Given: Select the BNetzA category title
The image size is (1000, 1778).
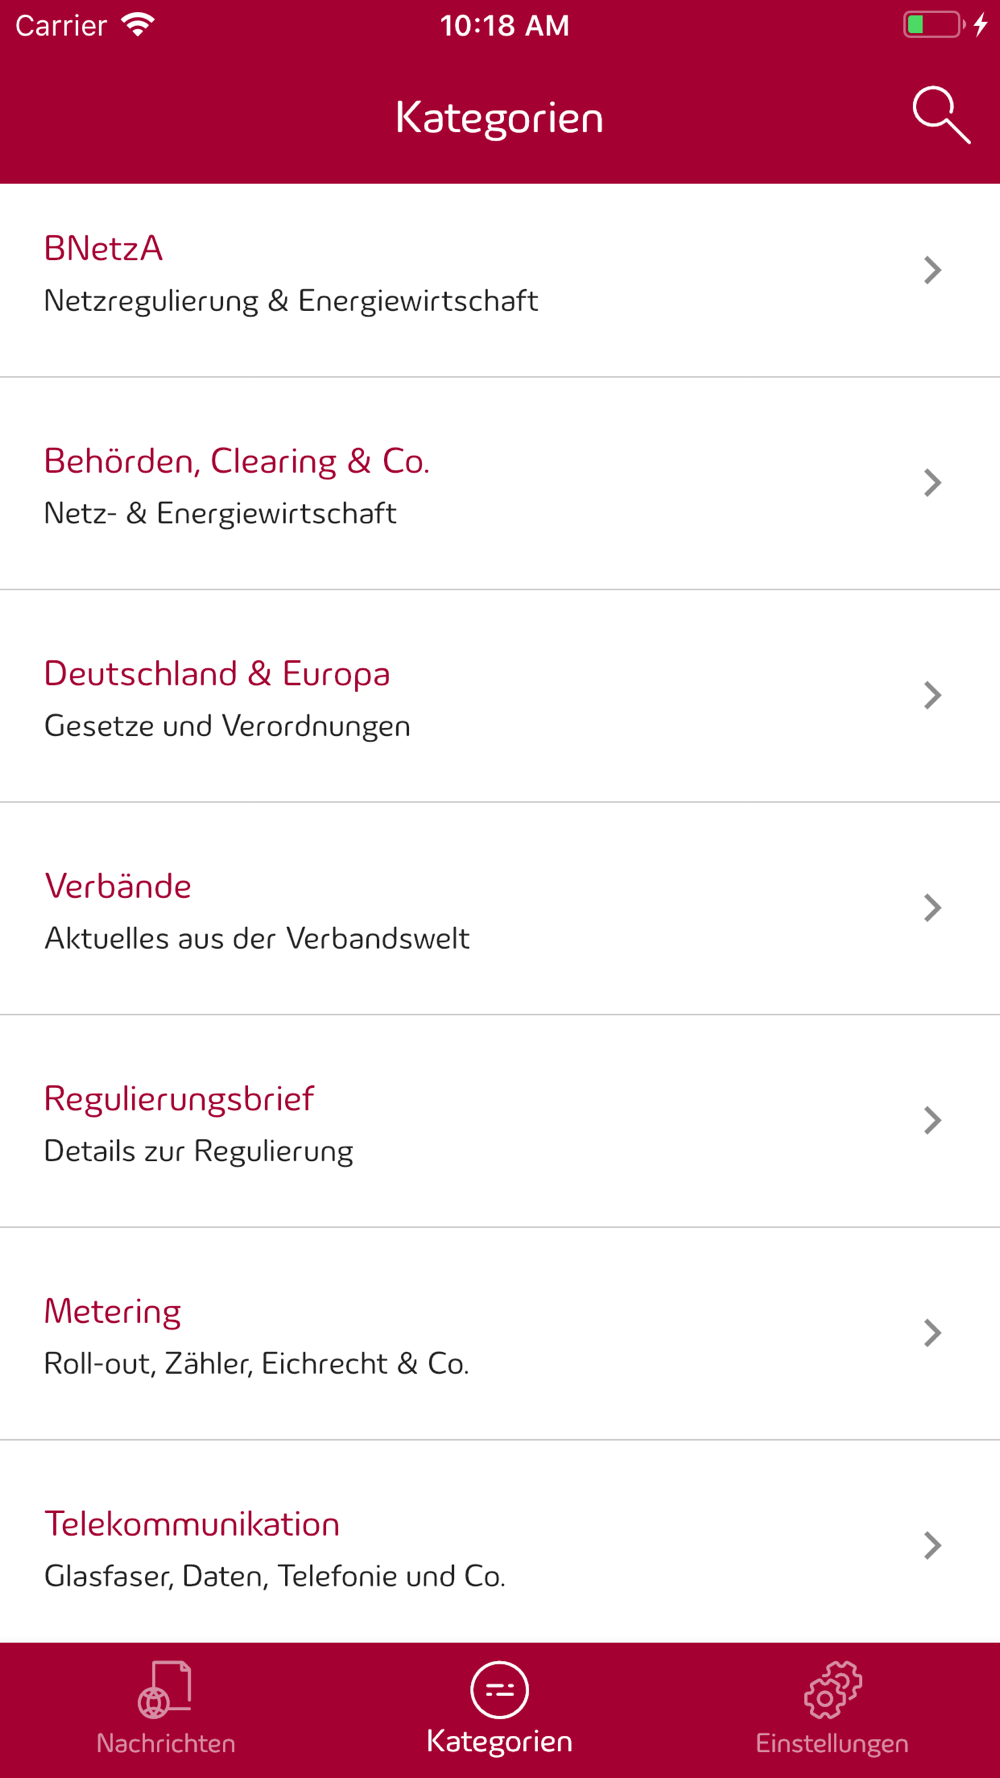Looking at the screenshot, I should tap(103, 248).
